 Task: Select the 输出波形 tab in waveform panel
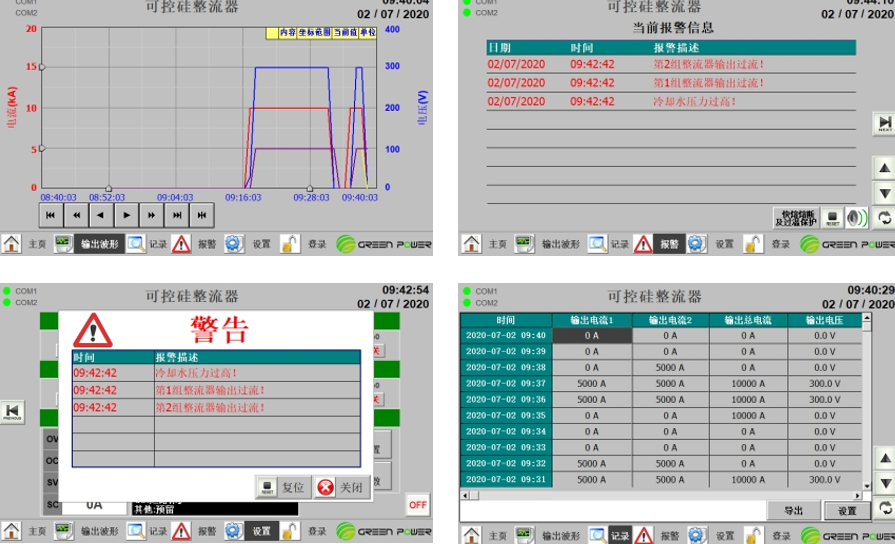click(x=99, y=244)
